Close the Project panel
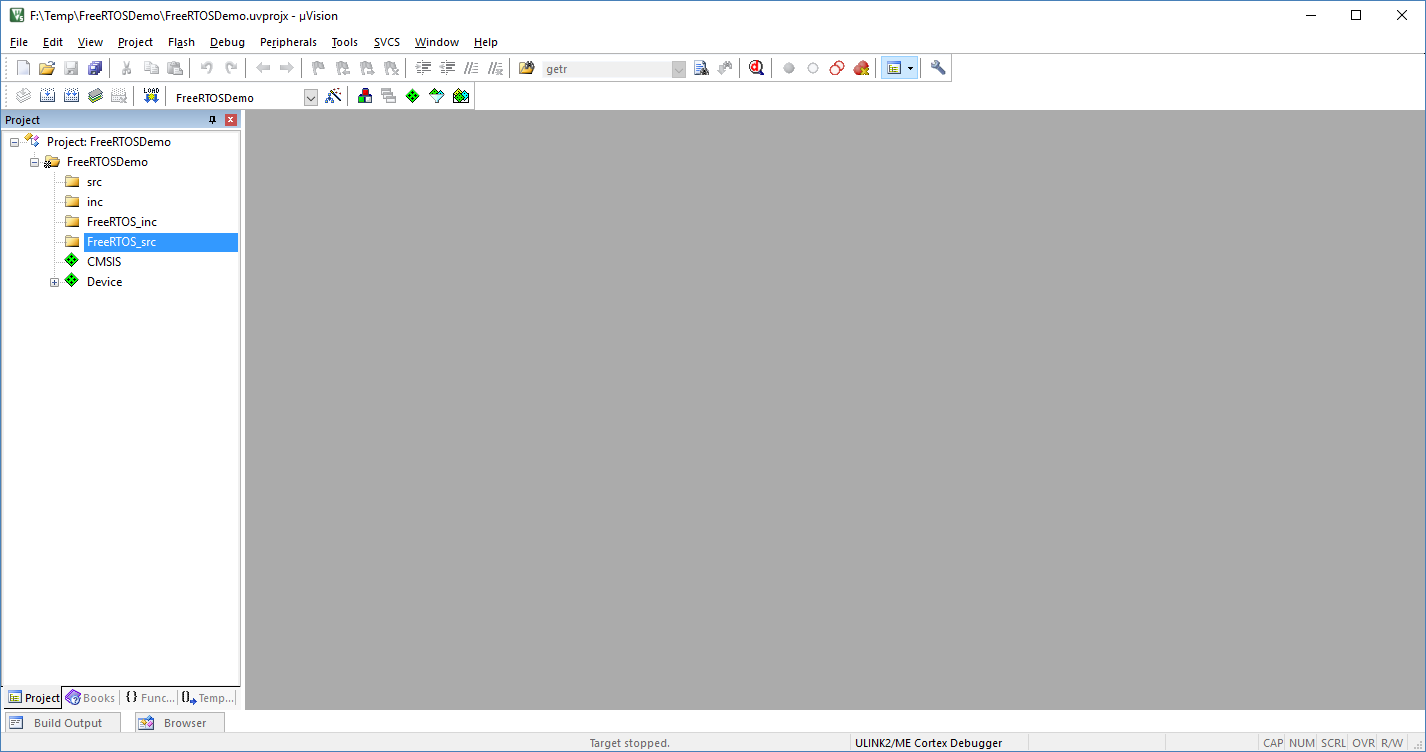 tap(231, 120)
